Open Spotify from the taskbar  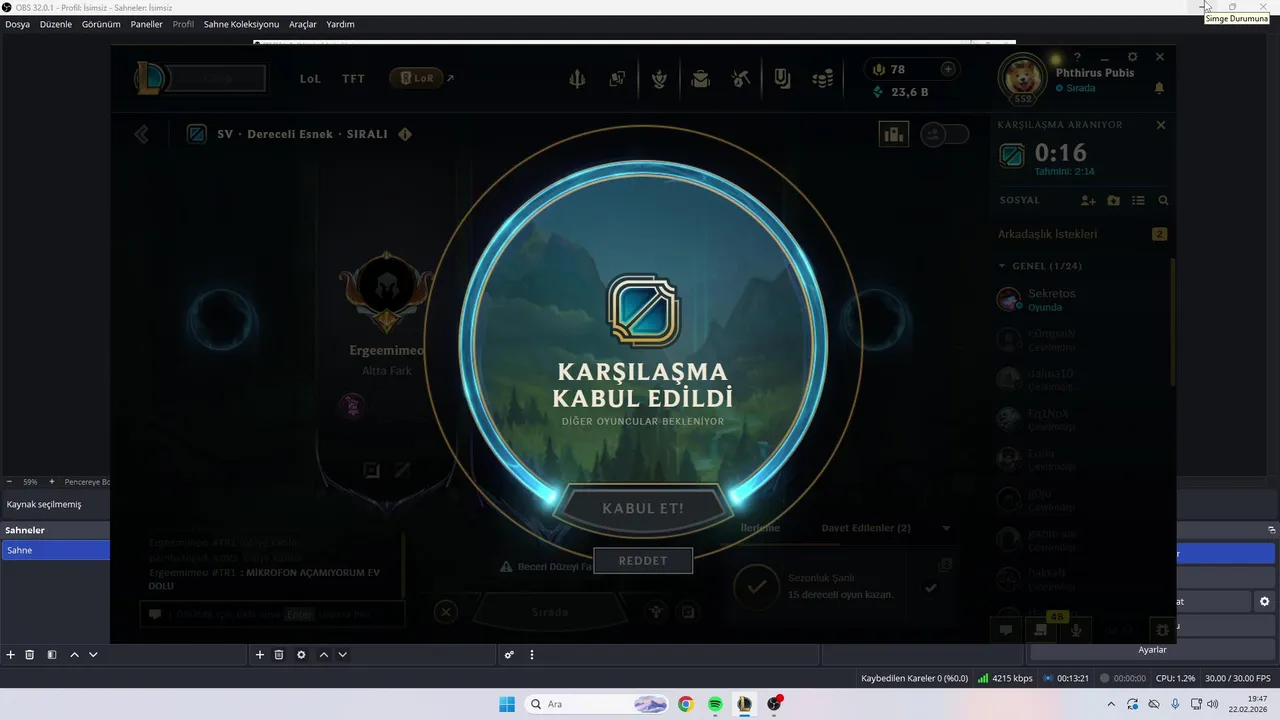point(715,704)
